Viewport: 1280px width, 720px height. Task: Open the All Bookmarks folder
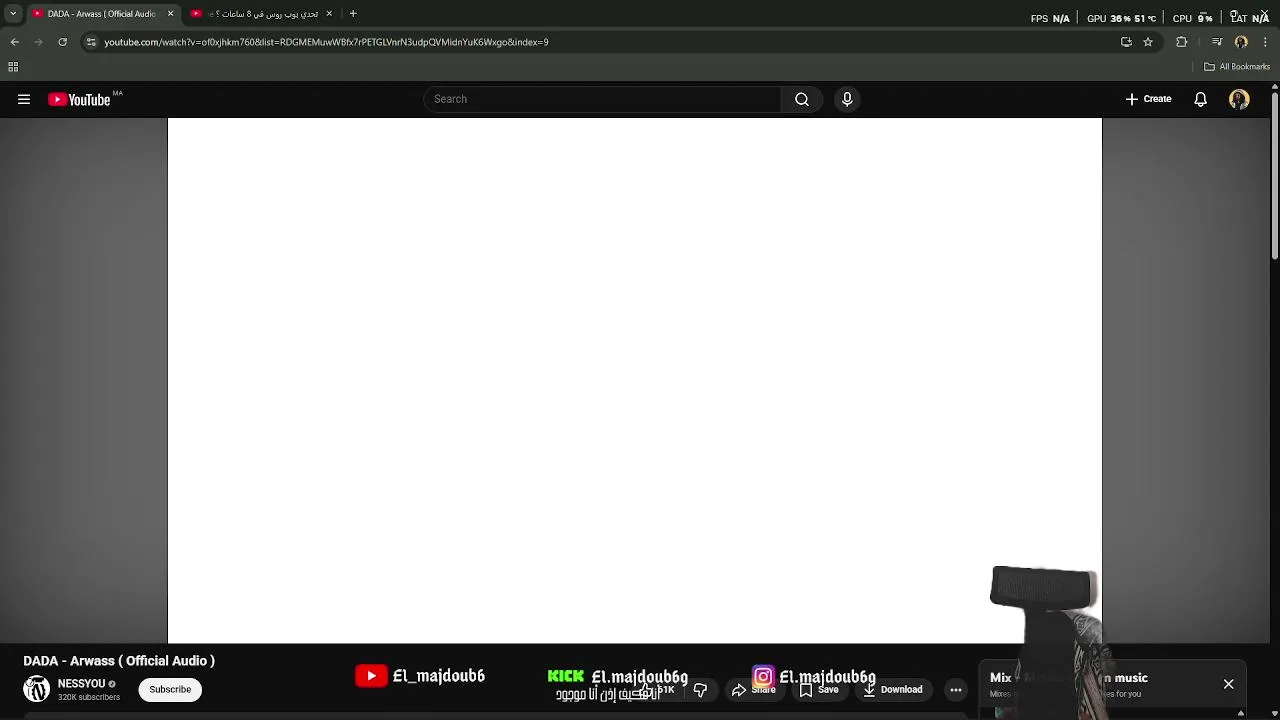[1237, 67]
